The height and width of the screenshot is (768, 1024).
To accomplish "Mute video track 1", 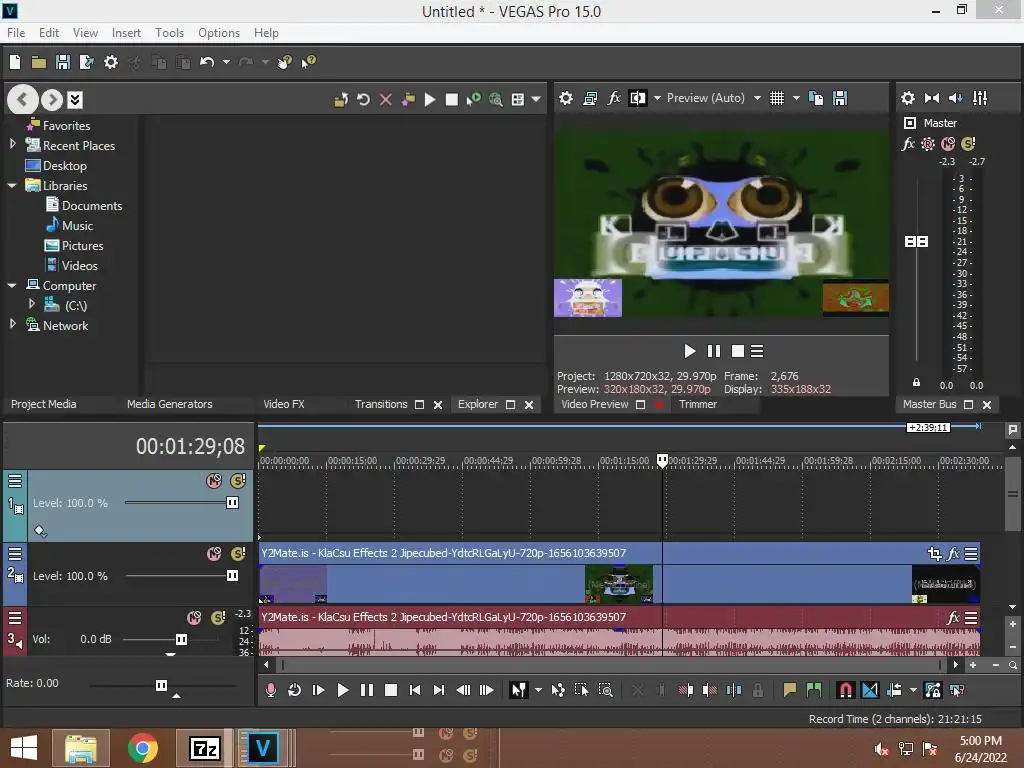I will (x=214, y=481).
